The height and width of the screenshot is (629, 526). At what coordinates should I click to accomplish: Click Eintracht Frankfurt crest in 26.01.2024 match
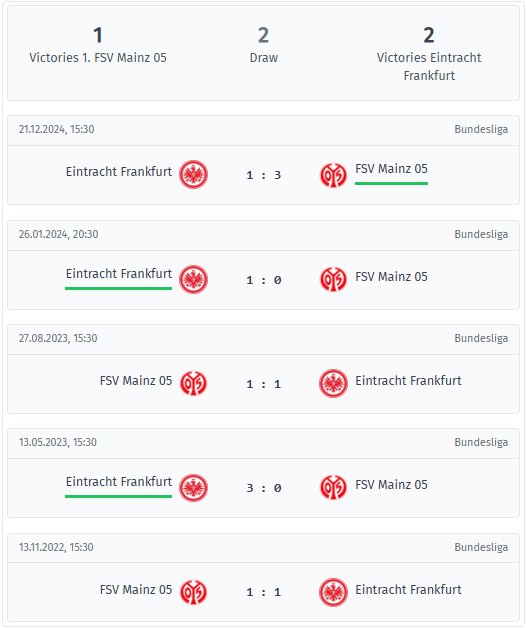pos(193,279)
